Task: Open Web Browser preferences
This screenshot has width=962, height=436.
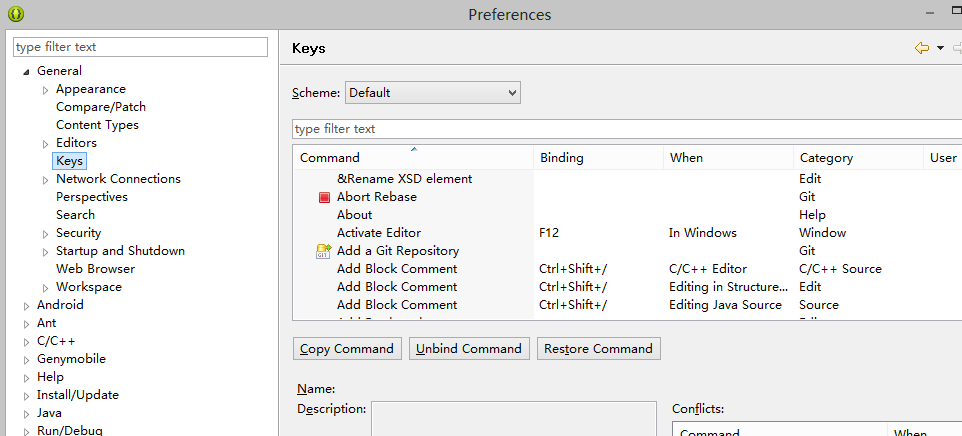Action: 95,269
